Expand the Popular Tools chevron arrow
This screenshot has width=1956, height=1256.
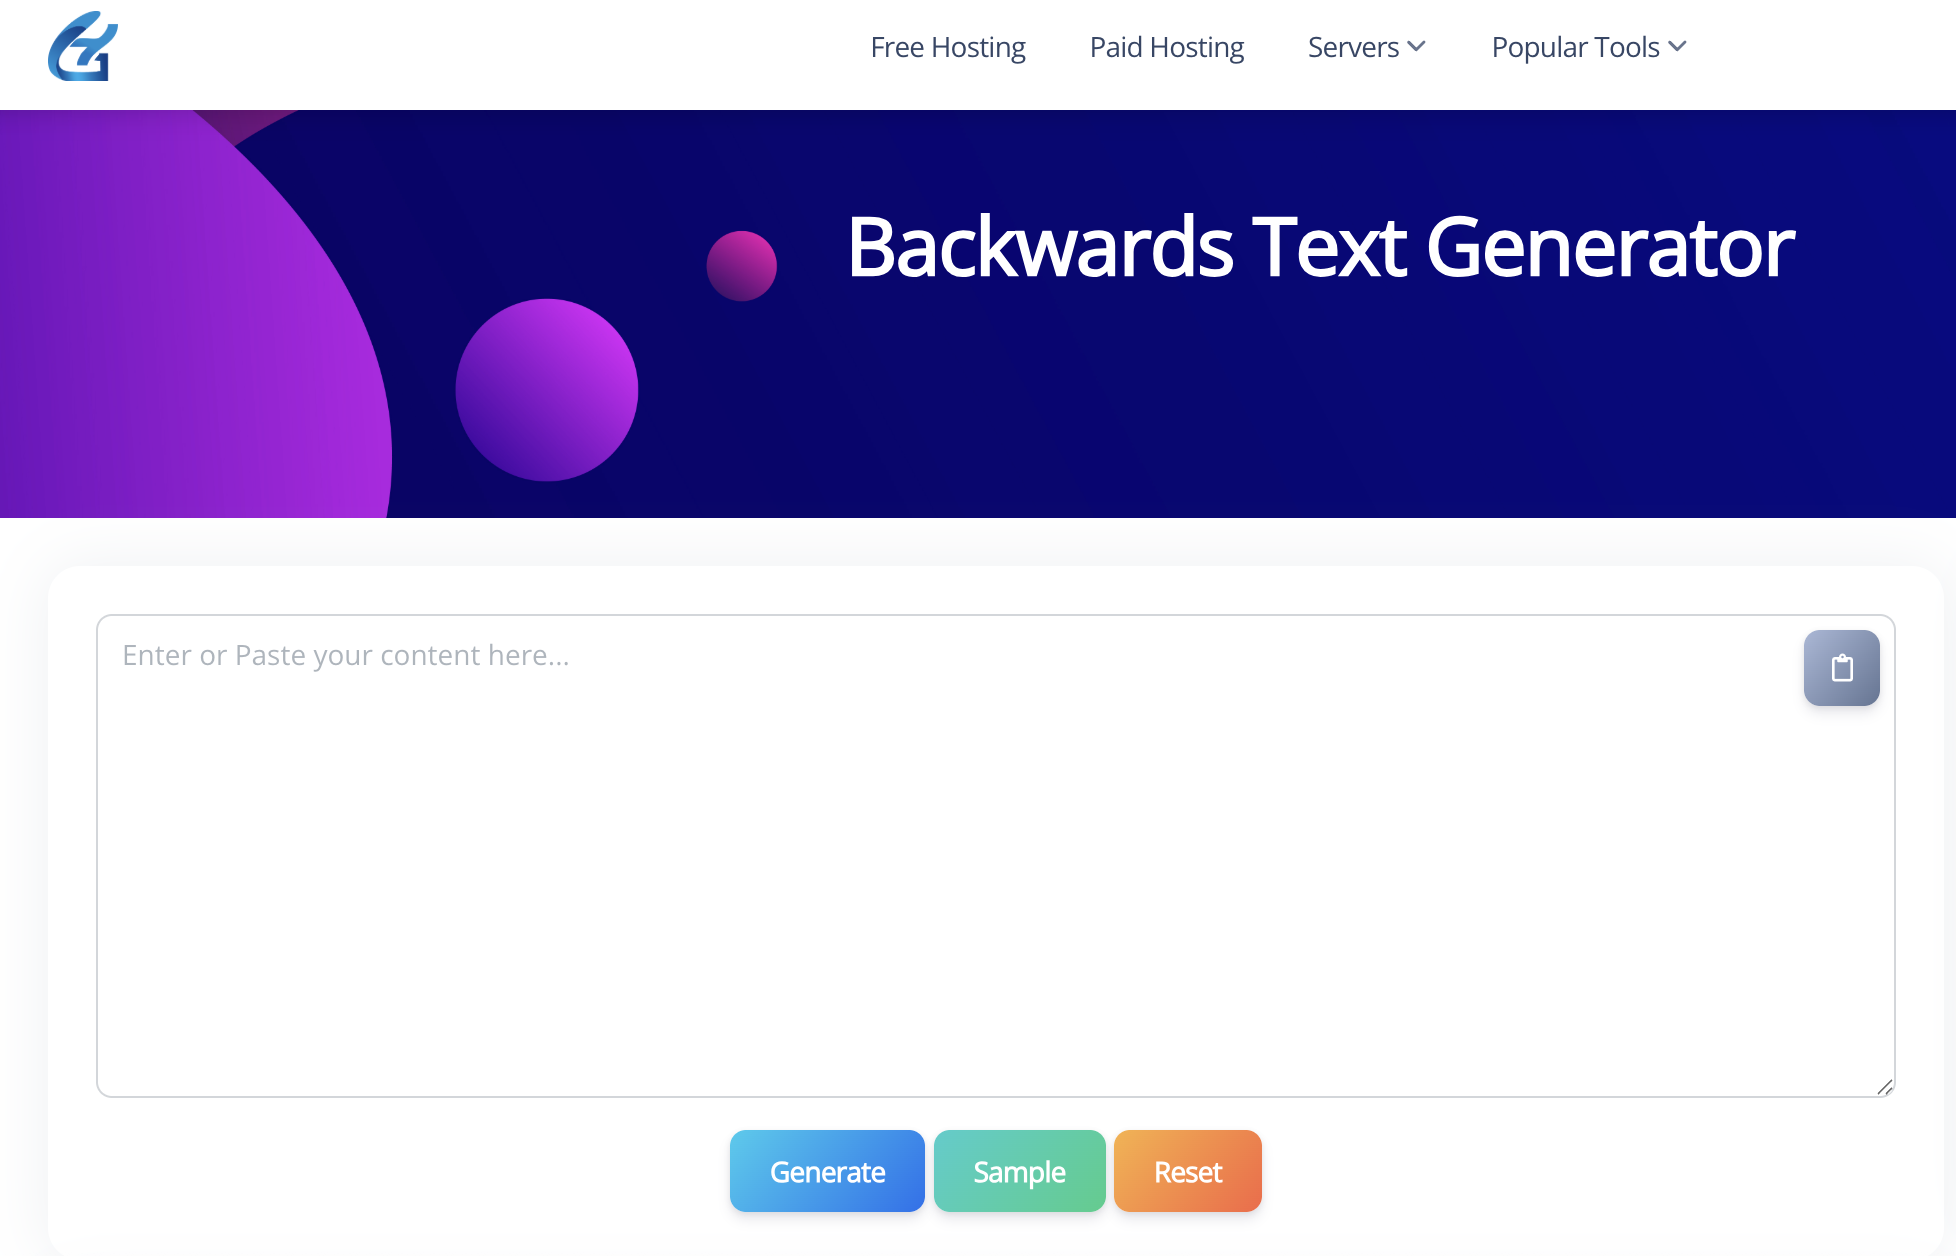pos(1678,47)
